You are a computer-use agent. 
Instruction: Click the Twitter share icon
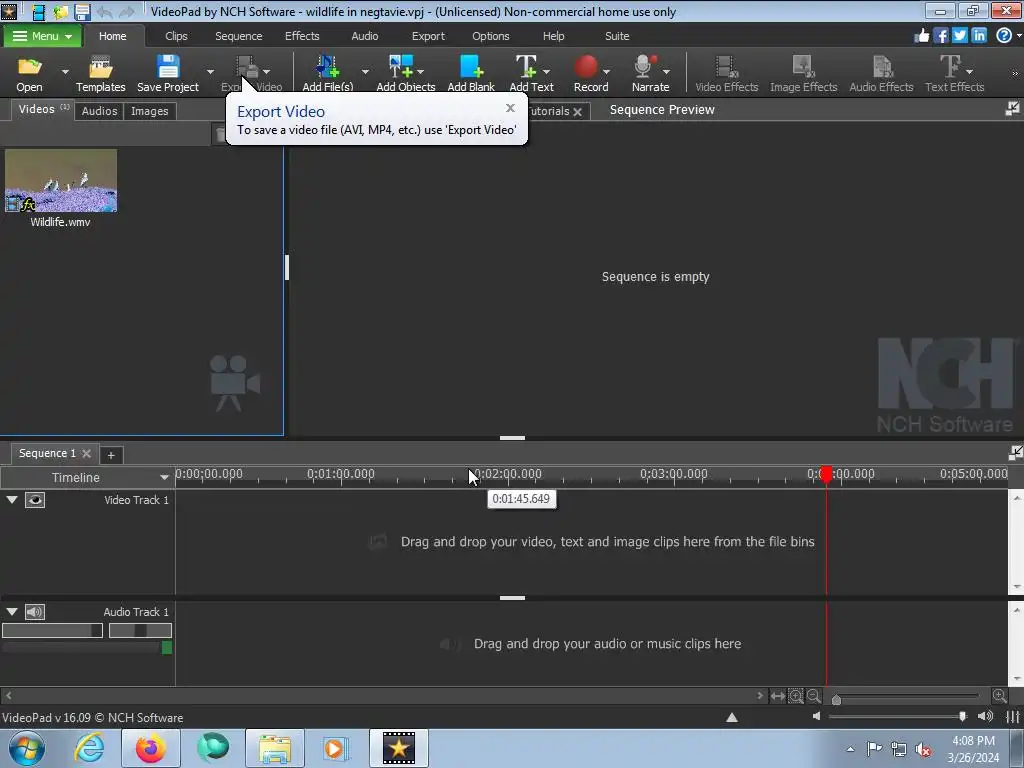pyautogui.click(x=959, y=35)
